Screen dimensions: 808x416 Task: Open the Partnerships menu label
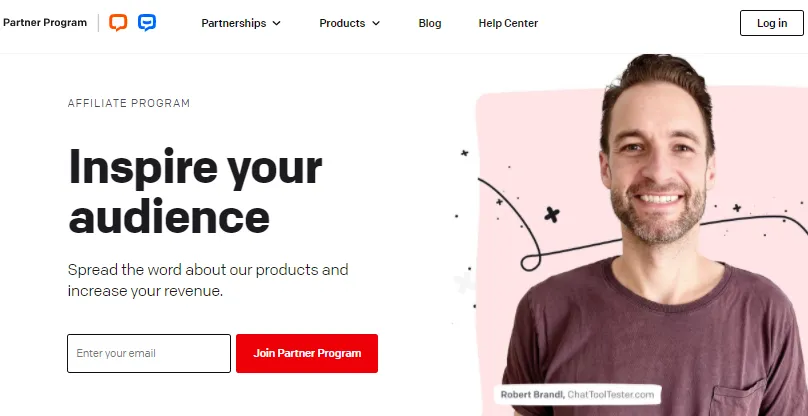tap(234, 23)
